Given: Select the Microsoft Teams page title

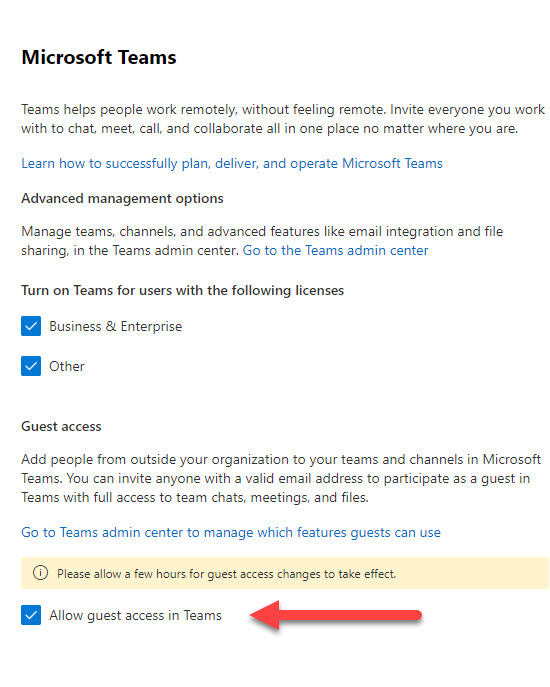Looking at the screenshot, I should 99,57.
